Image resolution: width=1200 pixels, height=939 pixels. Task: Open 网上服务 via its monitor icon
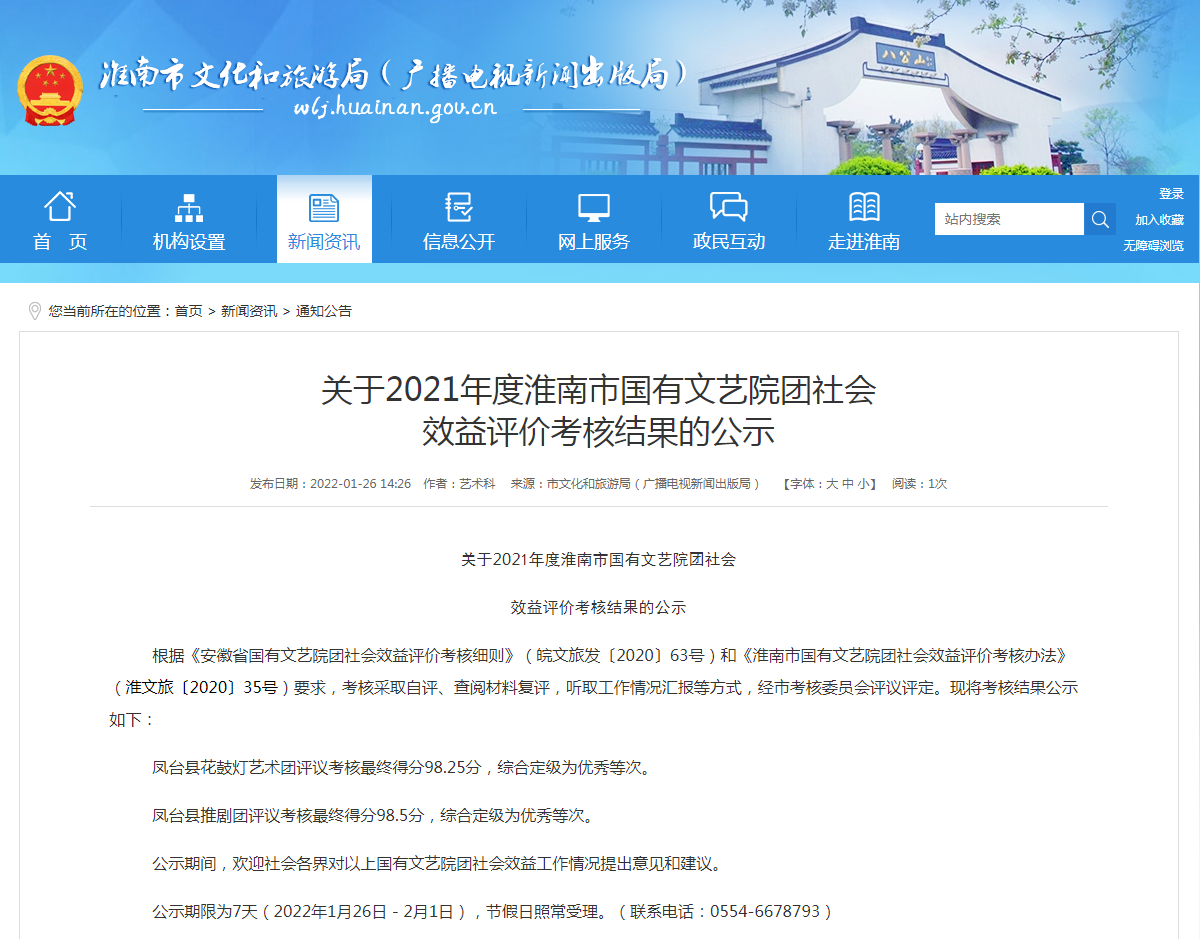(x=593, y=207)
